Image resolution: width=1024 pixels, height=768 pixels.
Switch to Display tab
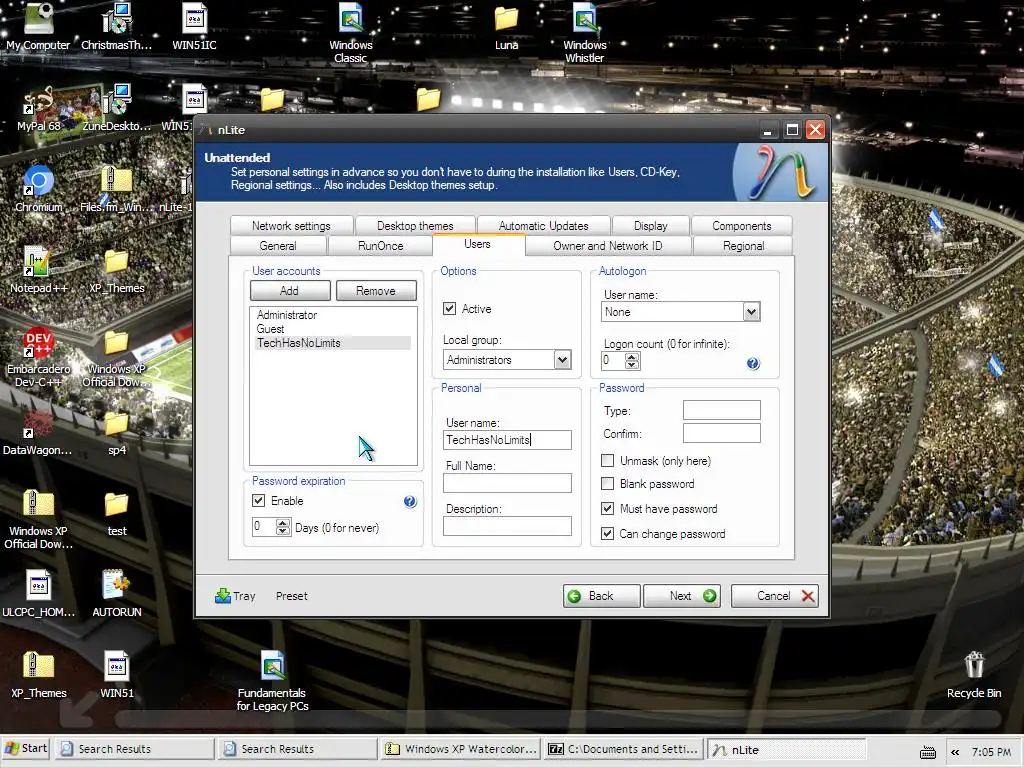tap(650, 226)
